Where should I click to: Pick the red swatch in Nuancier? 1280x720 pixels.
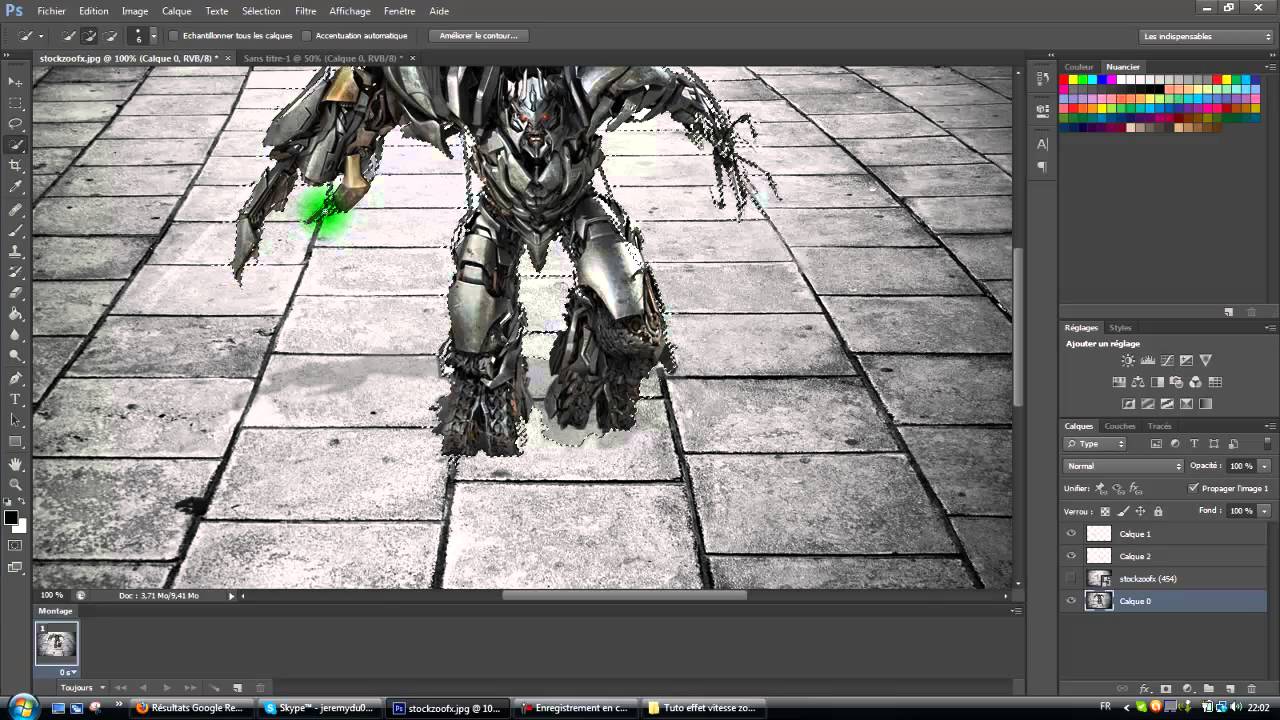1065,79
